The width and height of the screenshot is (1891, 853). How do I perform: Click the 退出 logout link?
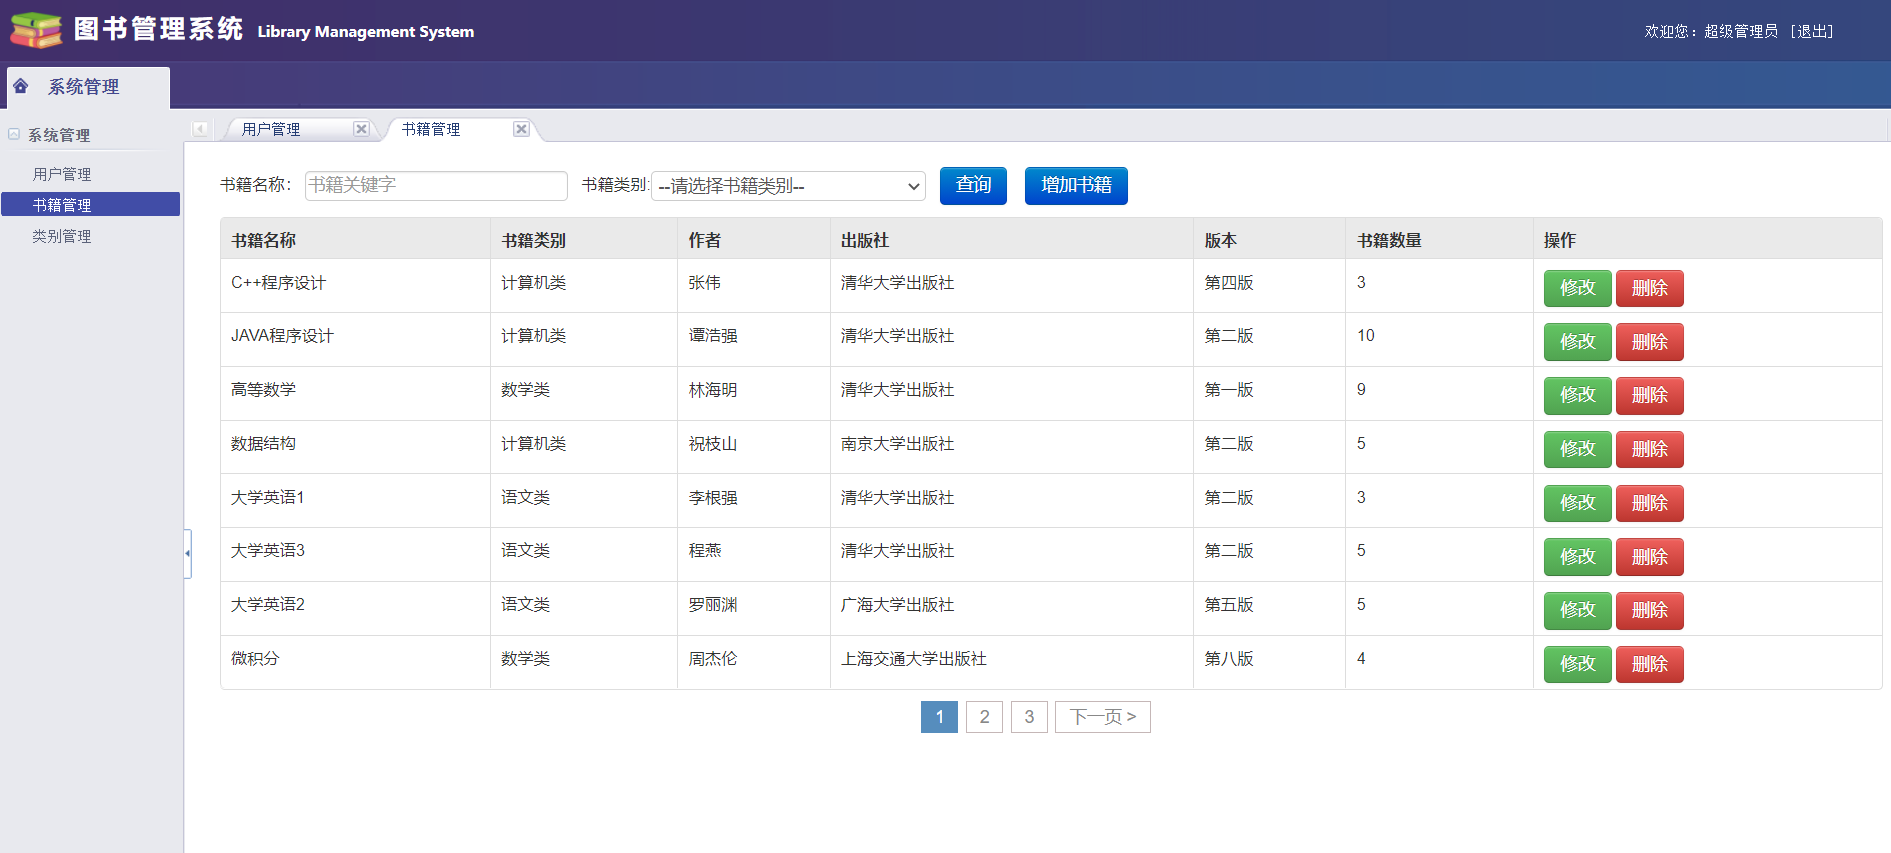point(1812,31)
